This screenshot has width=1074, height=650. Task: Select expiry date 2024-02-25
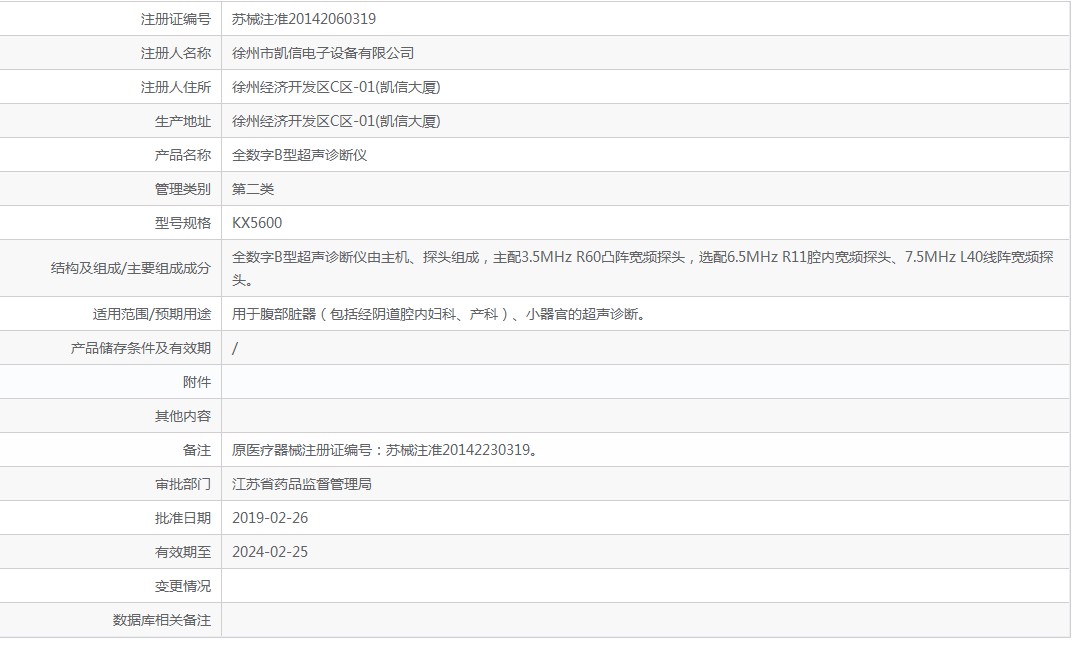(270, 552)
